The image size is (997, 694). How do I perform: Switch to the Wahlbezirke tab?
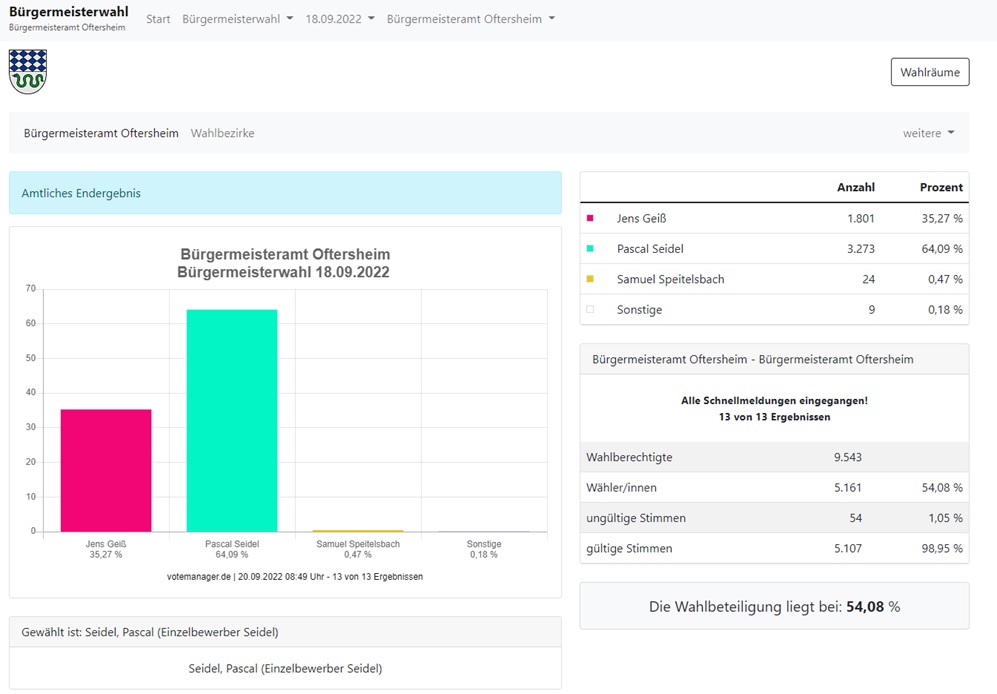[x=223, y=133]
